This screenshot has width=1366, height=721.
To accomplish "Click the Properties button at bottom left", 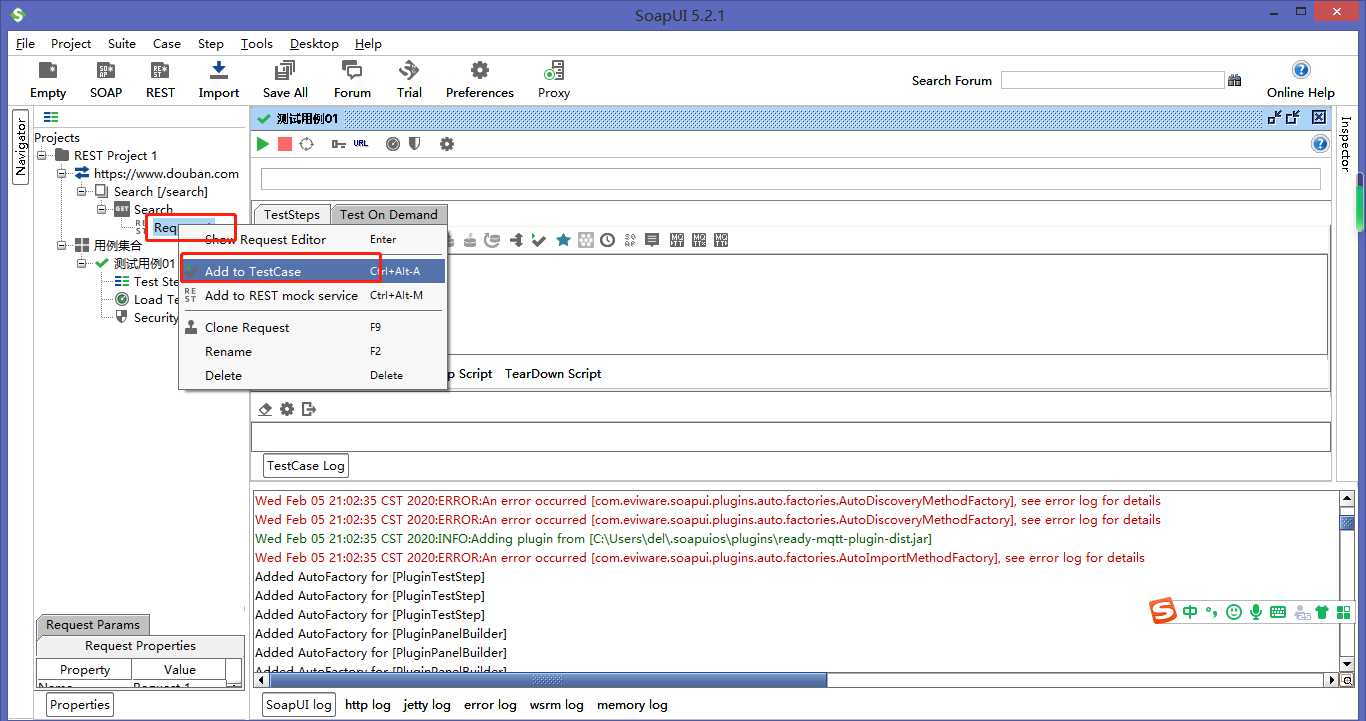I will (x=80, y=704).
